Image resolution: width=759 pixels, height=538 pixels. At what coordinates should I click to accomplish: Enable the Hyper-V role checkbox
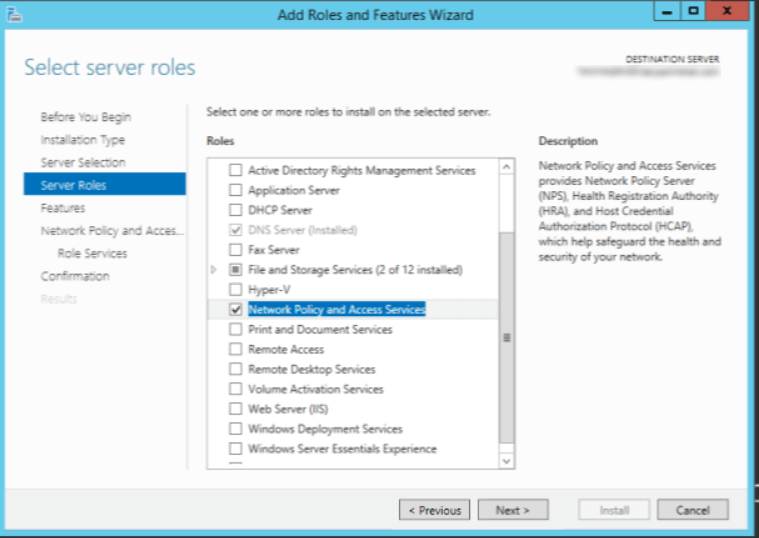point(236,290)
